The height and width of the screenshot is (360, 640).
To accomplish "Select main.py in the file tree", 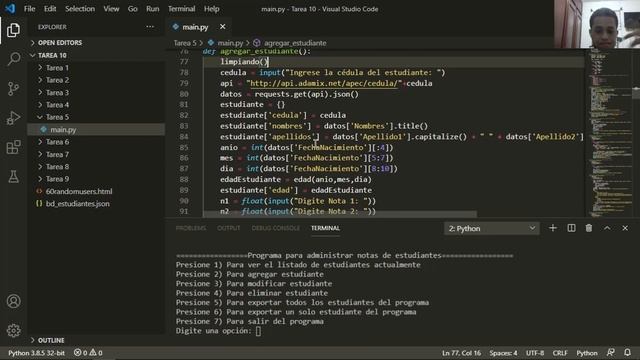I will pyautogui.click(x=63, y=130).
